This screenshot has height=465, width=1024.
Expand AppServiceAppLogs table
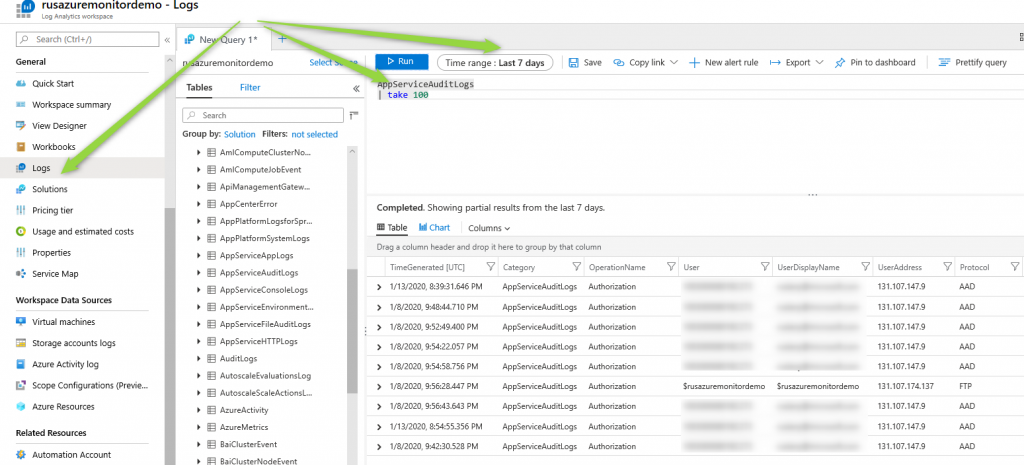point(199,255)
